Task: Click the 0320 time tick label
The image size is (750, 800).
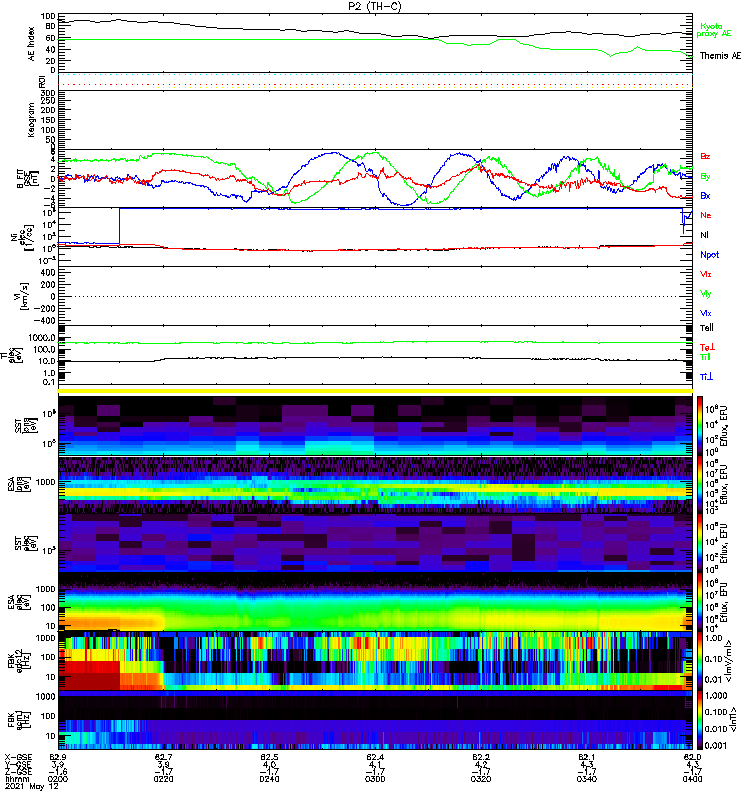Action: tap(481, 779)
